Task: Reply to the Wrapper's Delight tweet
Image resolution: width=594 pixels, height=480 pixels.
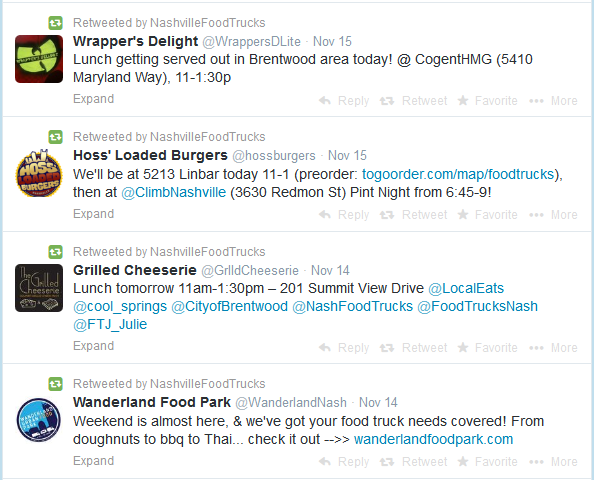Action: (x=344, y=101)
